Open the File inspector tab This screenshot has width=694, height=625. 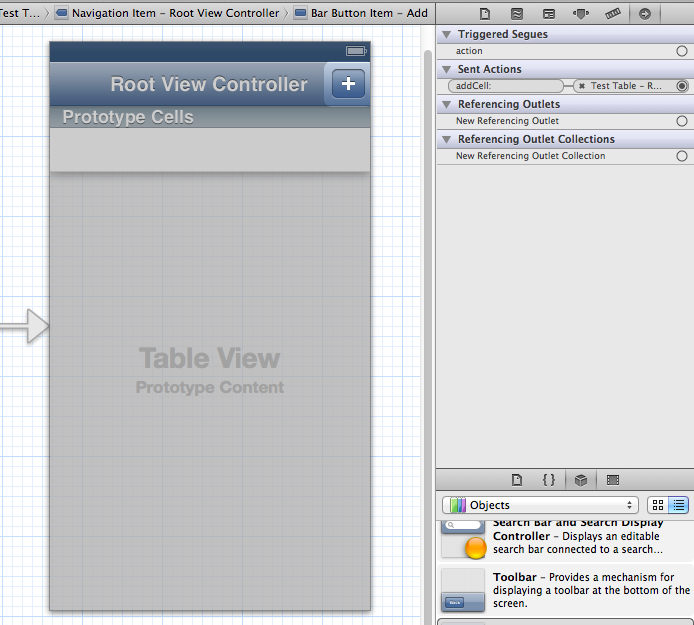(485, 14)
